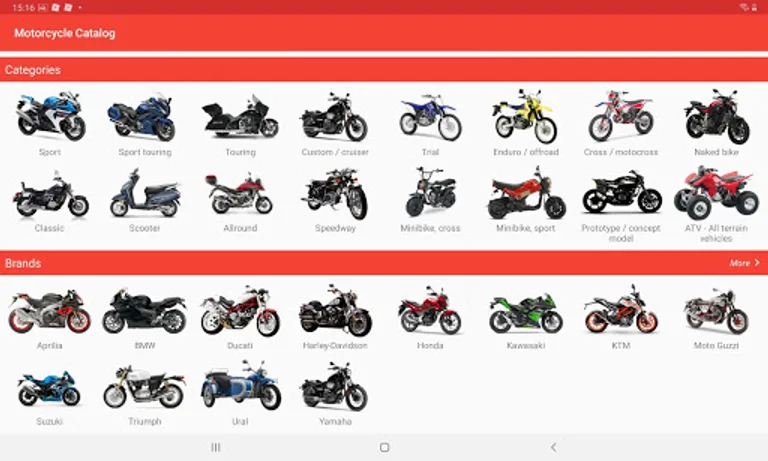Select the Triumph brand motorcycle icon
This screenshot has width=768, height=461.
pos(145,388)
